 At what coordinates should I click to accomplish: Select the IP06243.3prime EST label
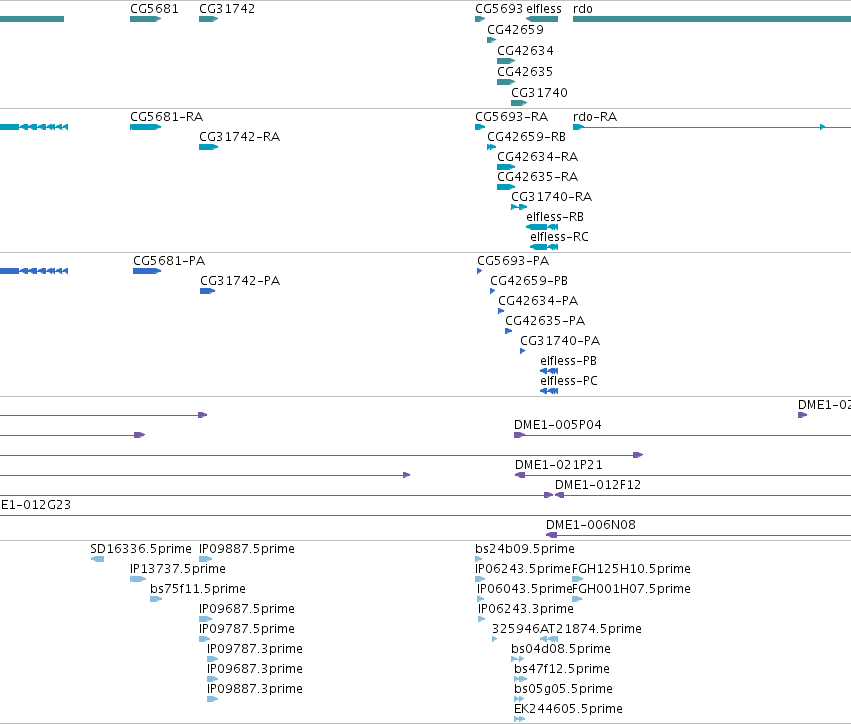click(525, 609)
